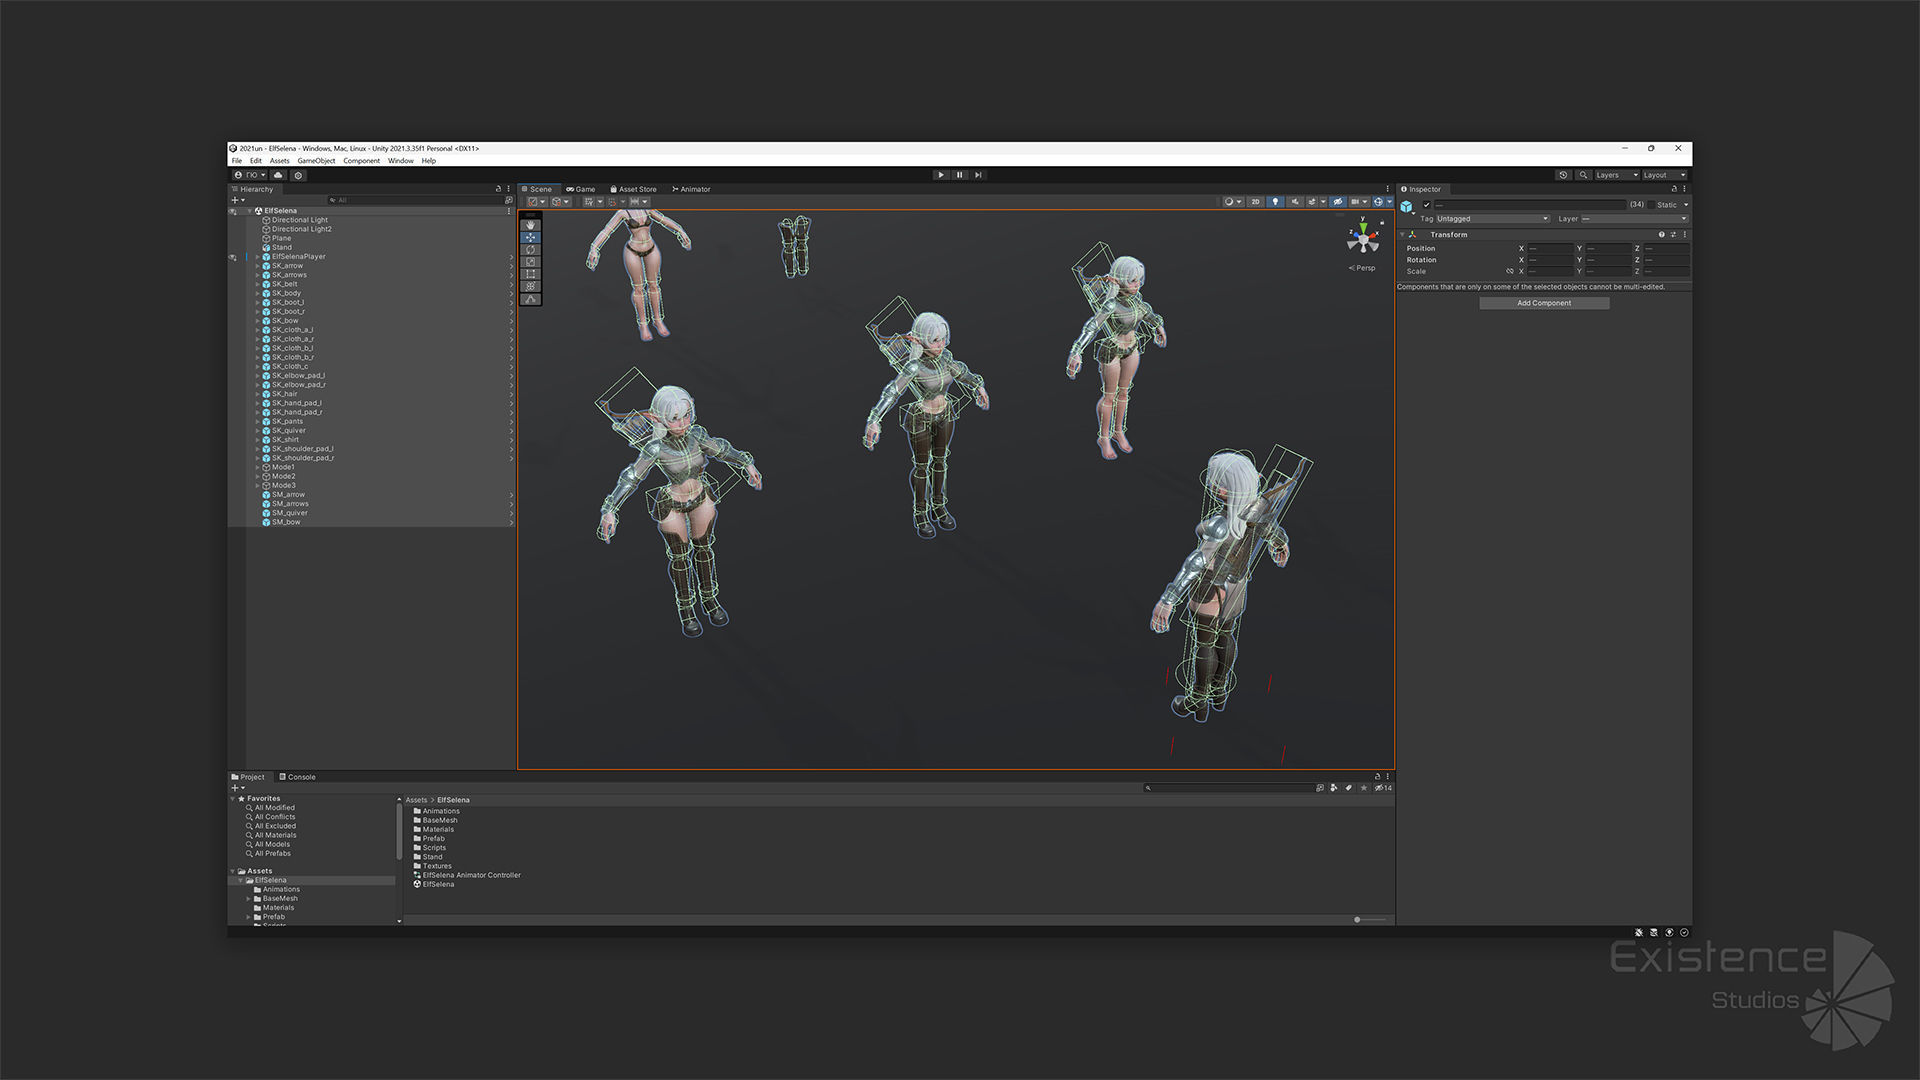Lock the Inspector panel

[x=1674, y=189]
